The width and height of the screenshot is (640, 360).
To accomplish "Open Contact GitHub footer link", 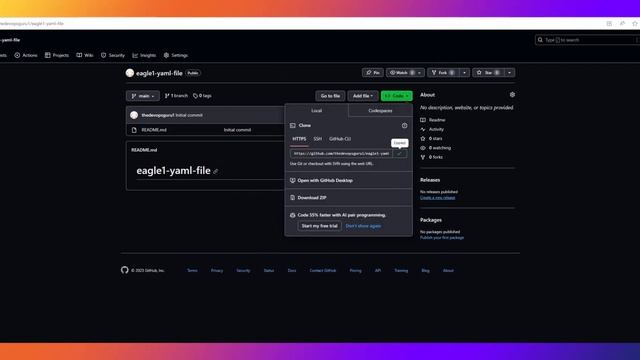I will pyautogui.click(x=322, y=271).
